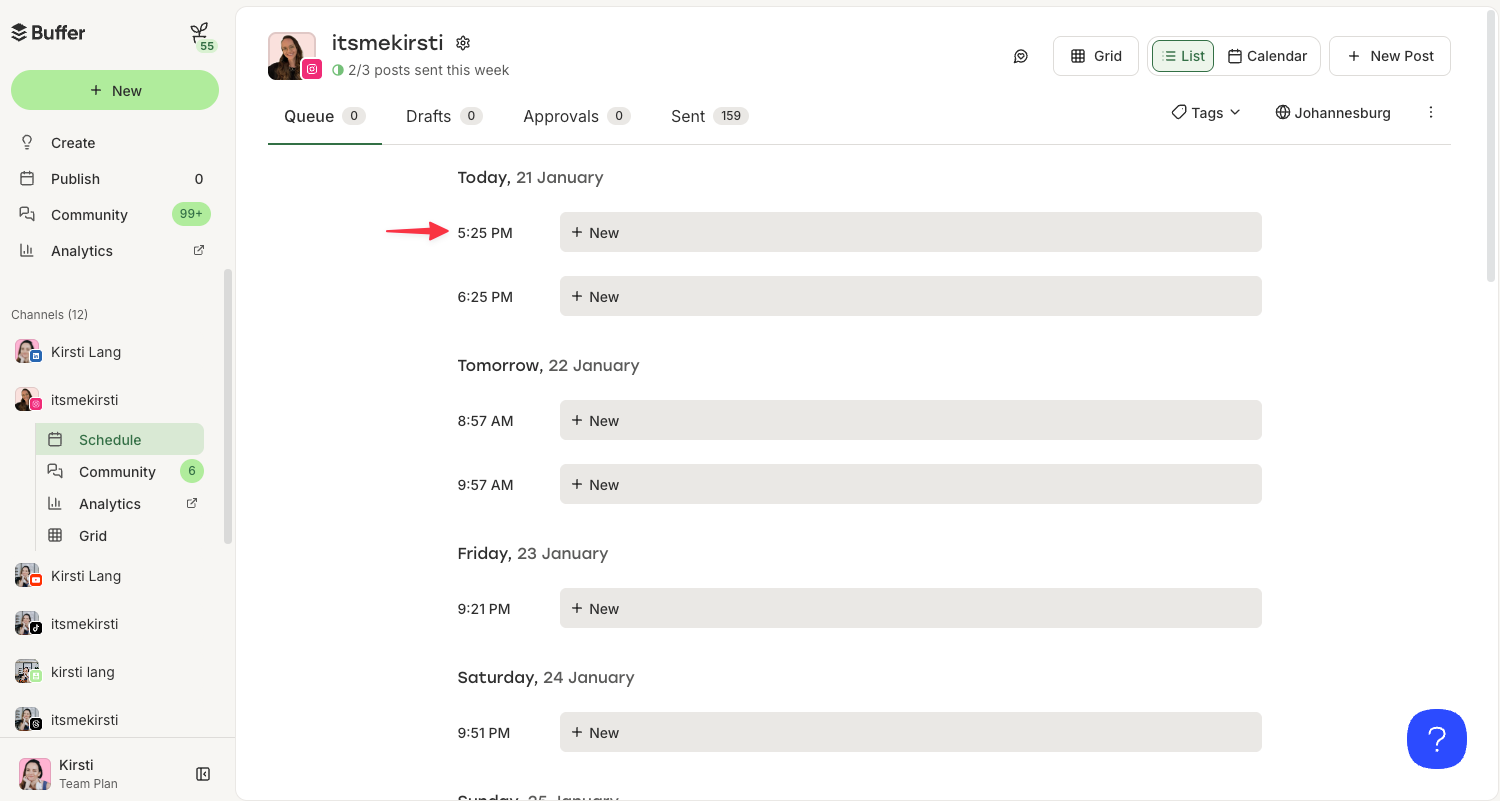Click the New Post button
1500x801 pixels.
[x=1390, y=56]
